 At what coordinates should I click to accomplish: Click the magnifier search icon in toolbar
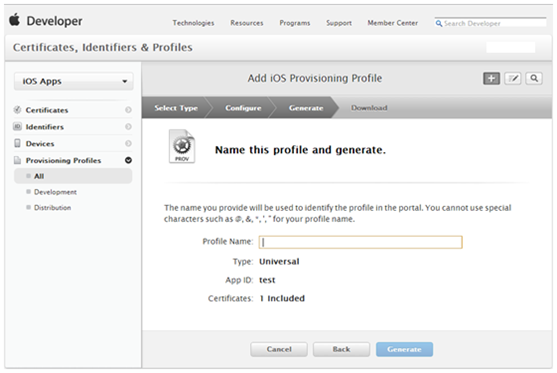534,79
